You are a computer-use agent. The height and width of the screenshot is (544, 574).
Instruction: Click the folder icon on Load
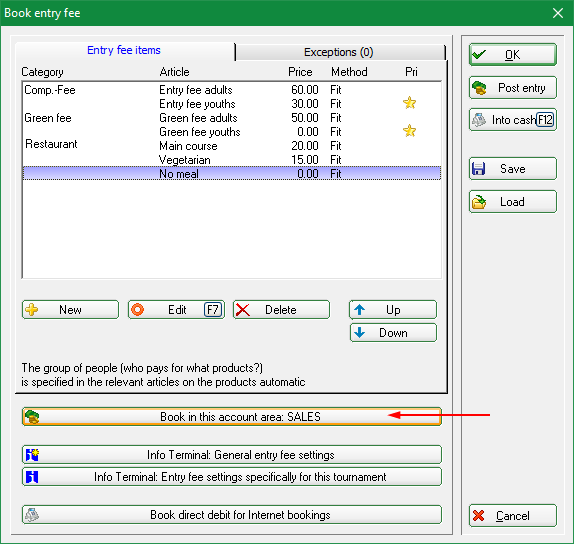[x=479, y=202]
